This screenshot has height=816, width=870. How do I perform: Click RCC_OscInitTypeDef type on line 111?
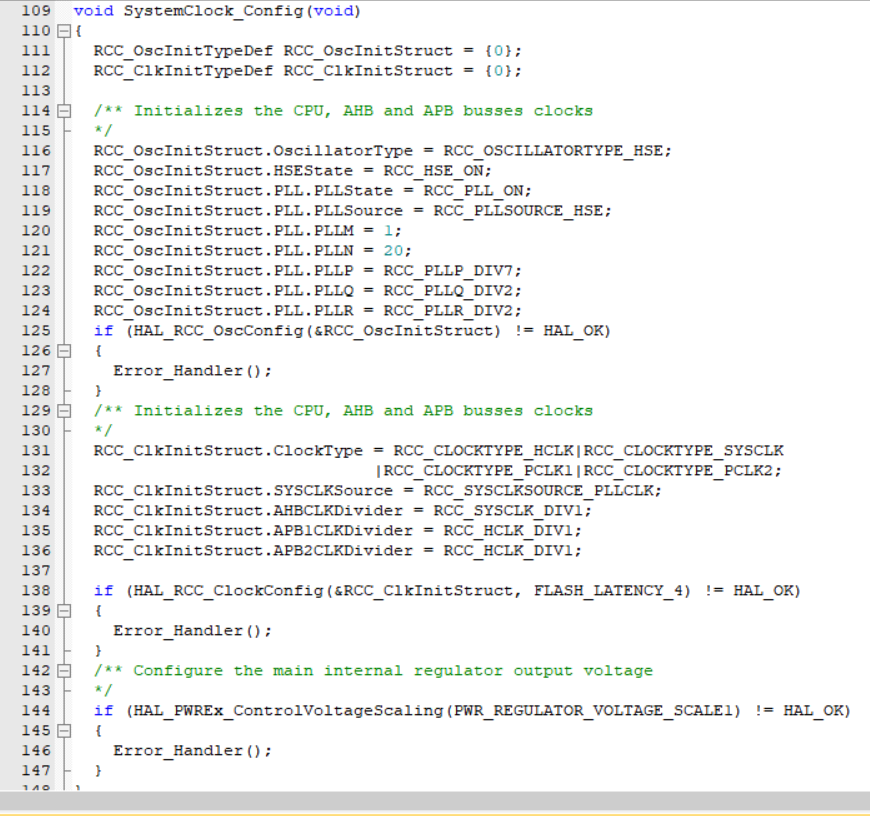pyautogui.click(x=183, y=51)
